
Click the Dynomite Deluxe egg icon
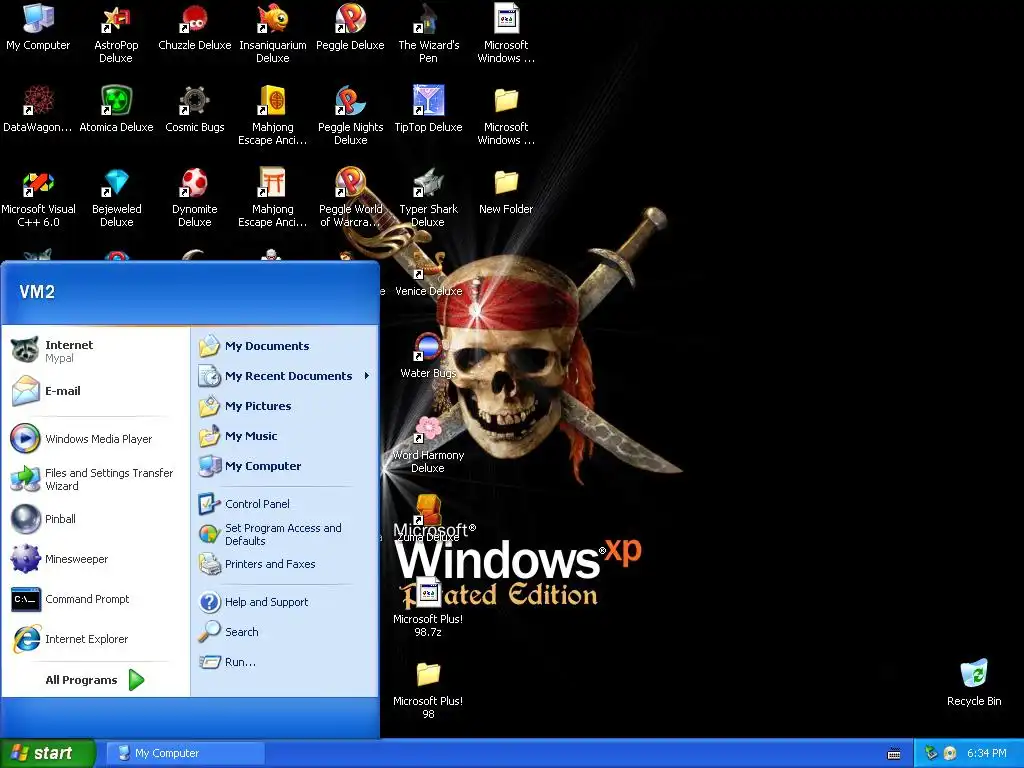[x=194, y=183]
